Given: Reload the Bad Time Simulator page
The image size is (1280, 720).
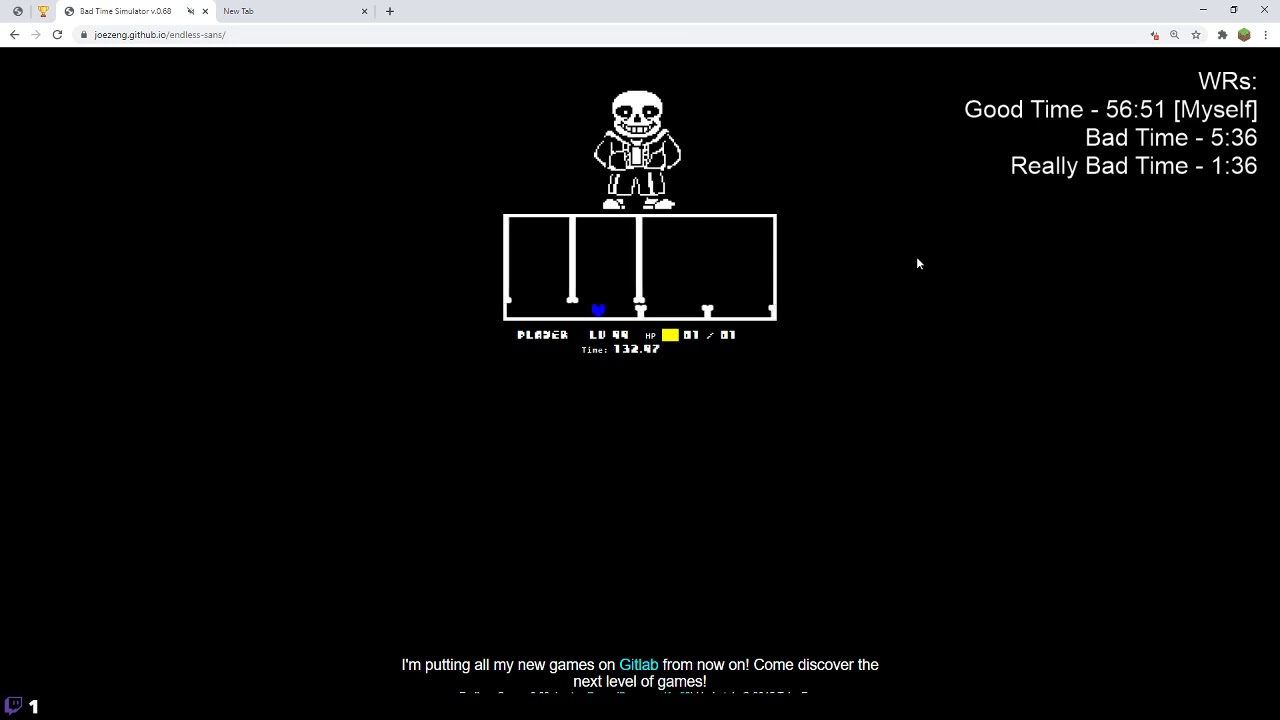Looking at the screenshot, I should tap(57, 35).
